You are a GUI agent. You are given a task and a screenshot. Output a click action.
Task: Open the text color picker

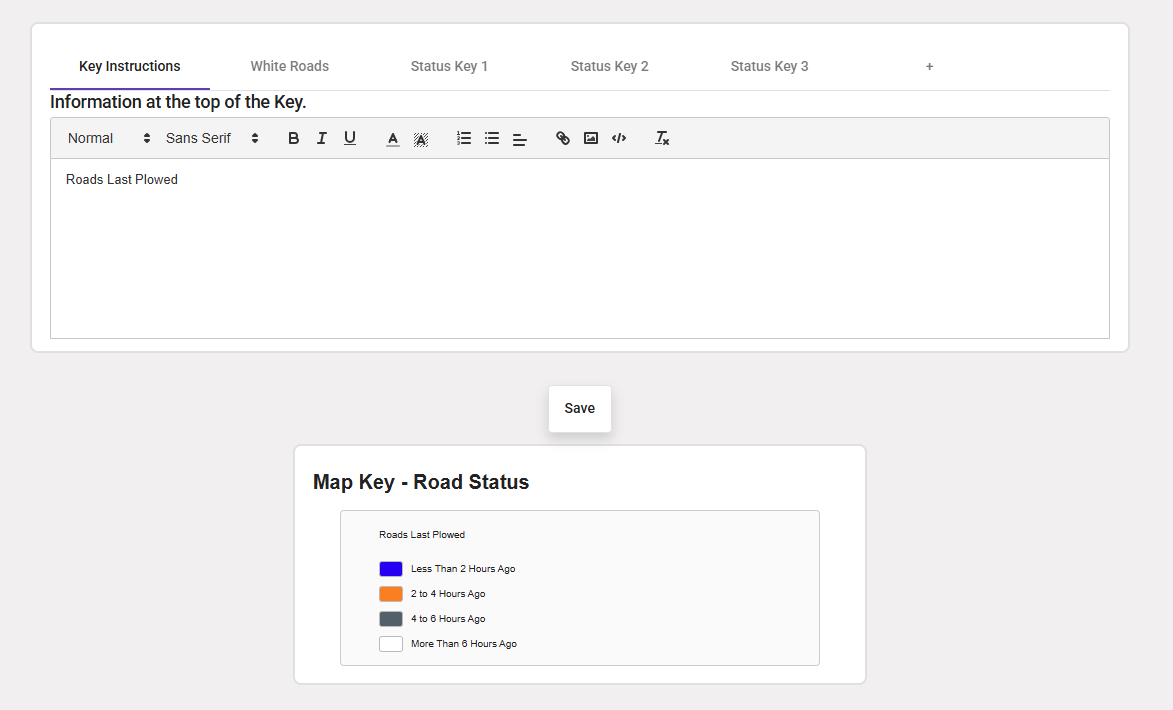pos(393,139)
